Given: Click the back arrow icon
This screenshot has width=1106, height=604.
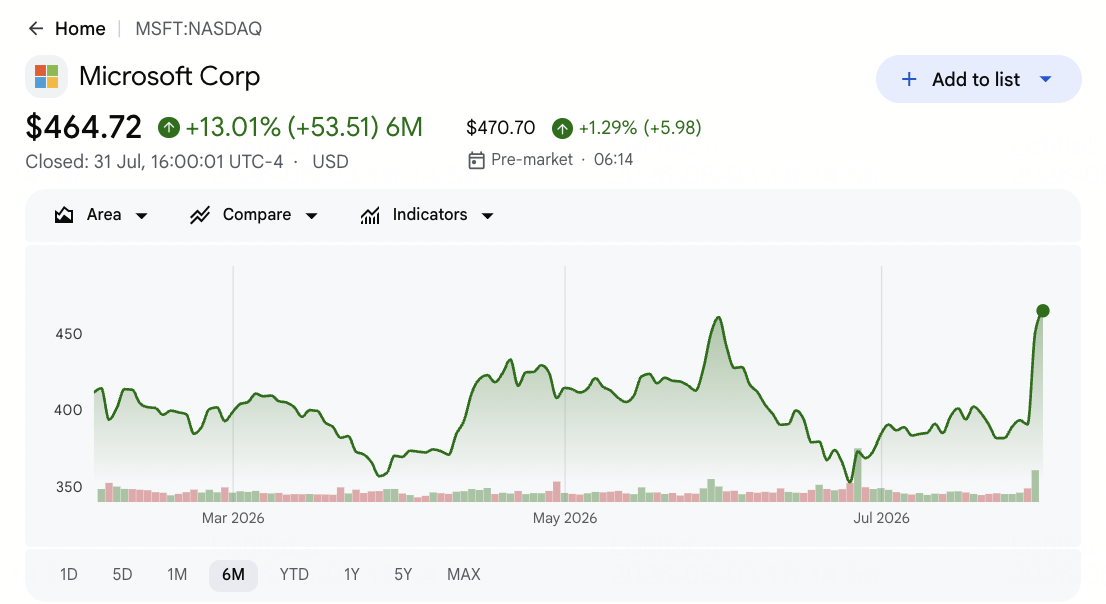Looking at the screenshot, I should pos(35,28).
